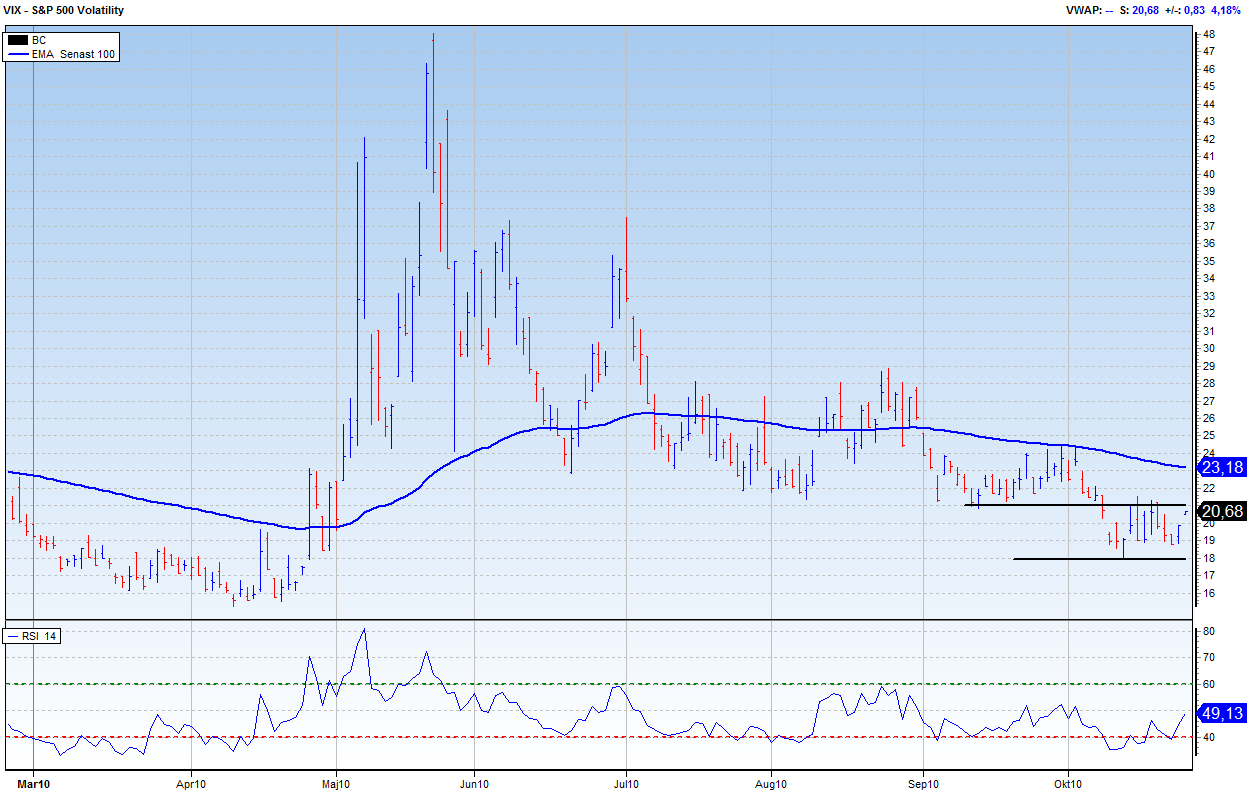Click the Okt10 date axis label
This screenshot has height=791, width=1247.
[x=1068, y=784]
